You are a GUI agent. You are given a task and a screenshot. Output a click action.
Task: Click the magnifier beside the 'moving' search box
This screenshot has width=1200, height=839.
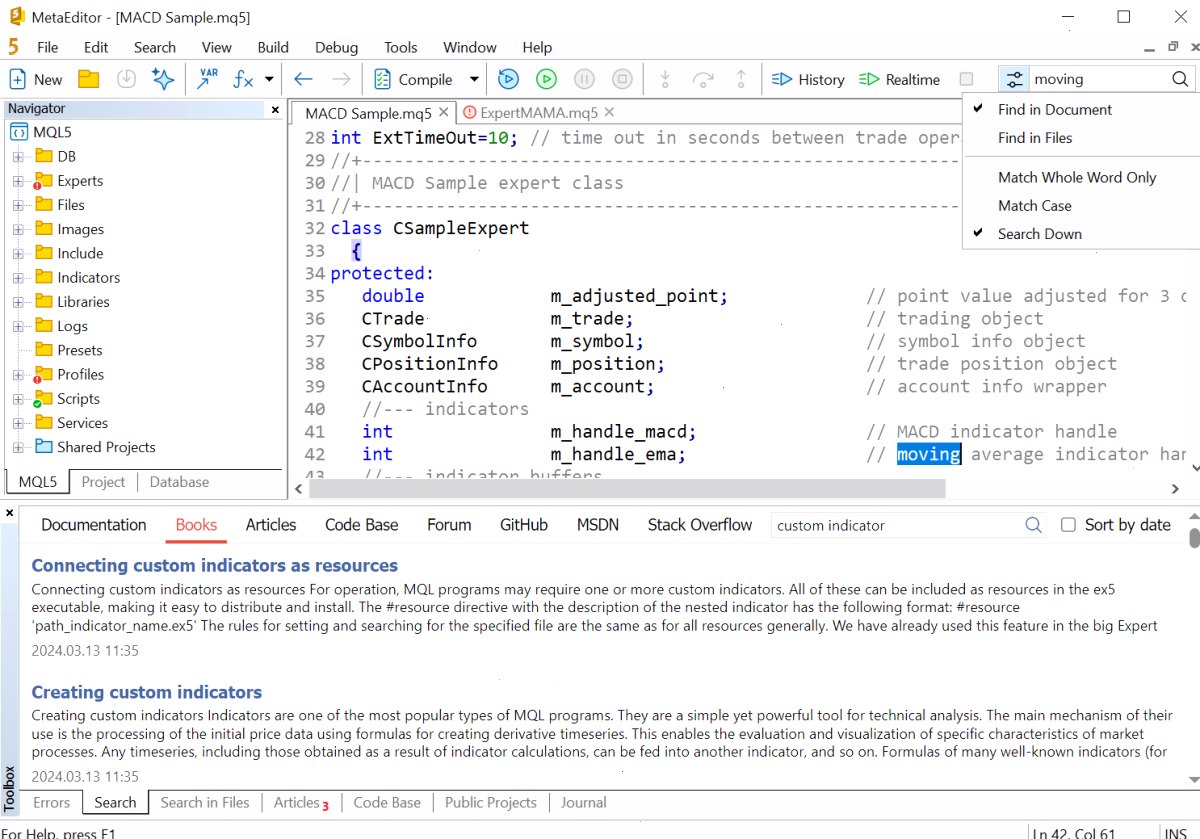[1180, 80]
